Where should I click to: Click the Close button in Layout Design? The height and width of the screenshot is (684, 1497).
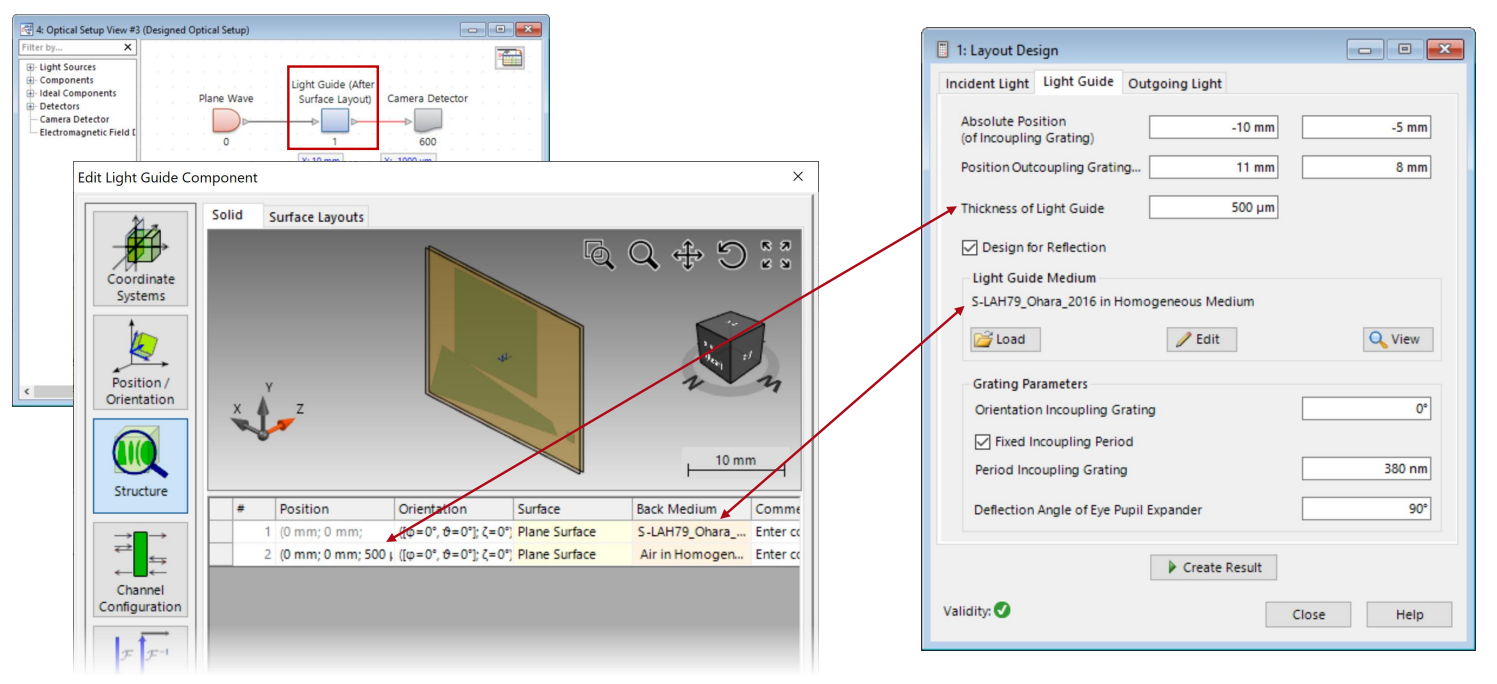tap(1308, 614)
